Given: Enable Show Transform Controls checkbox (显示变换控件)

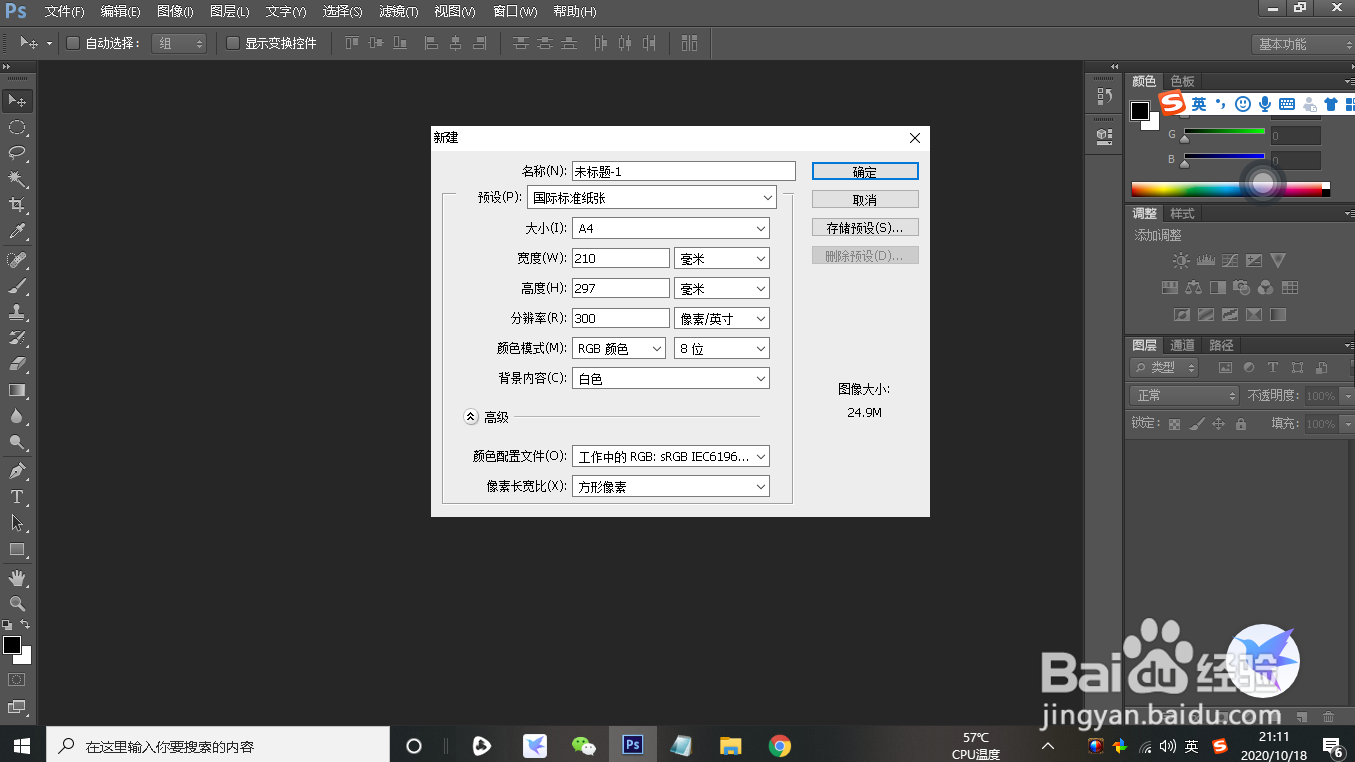Looking at the screenshot, I should (233, 43).
